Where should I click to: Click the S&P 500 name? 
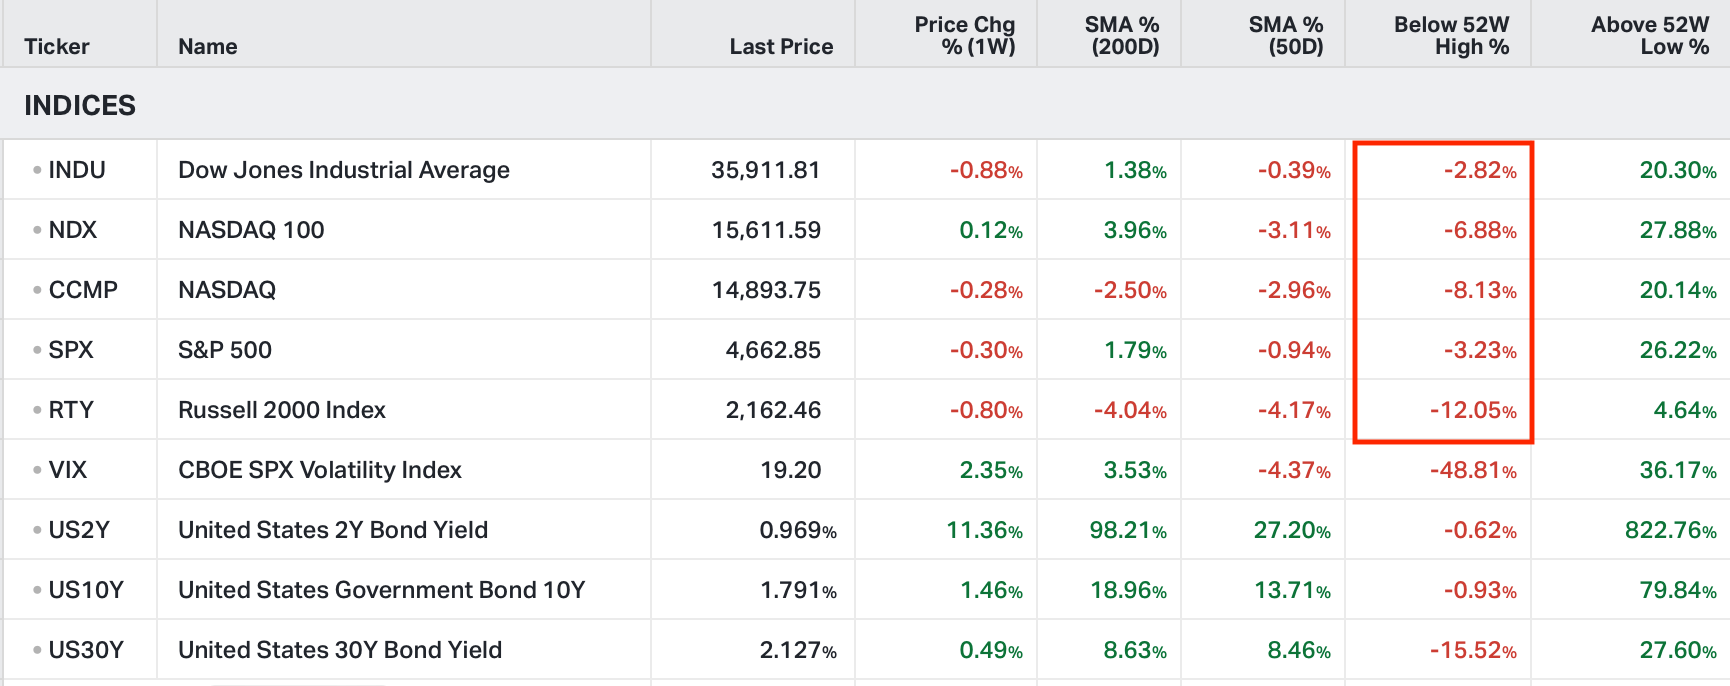(225, 350)
